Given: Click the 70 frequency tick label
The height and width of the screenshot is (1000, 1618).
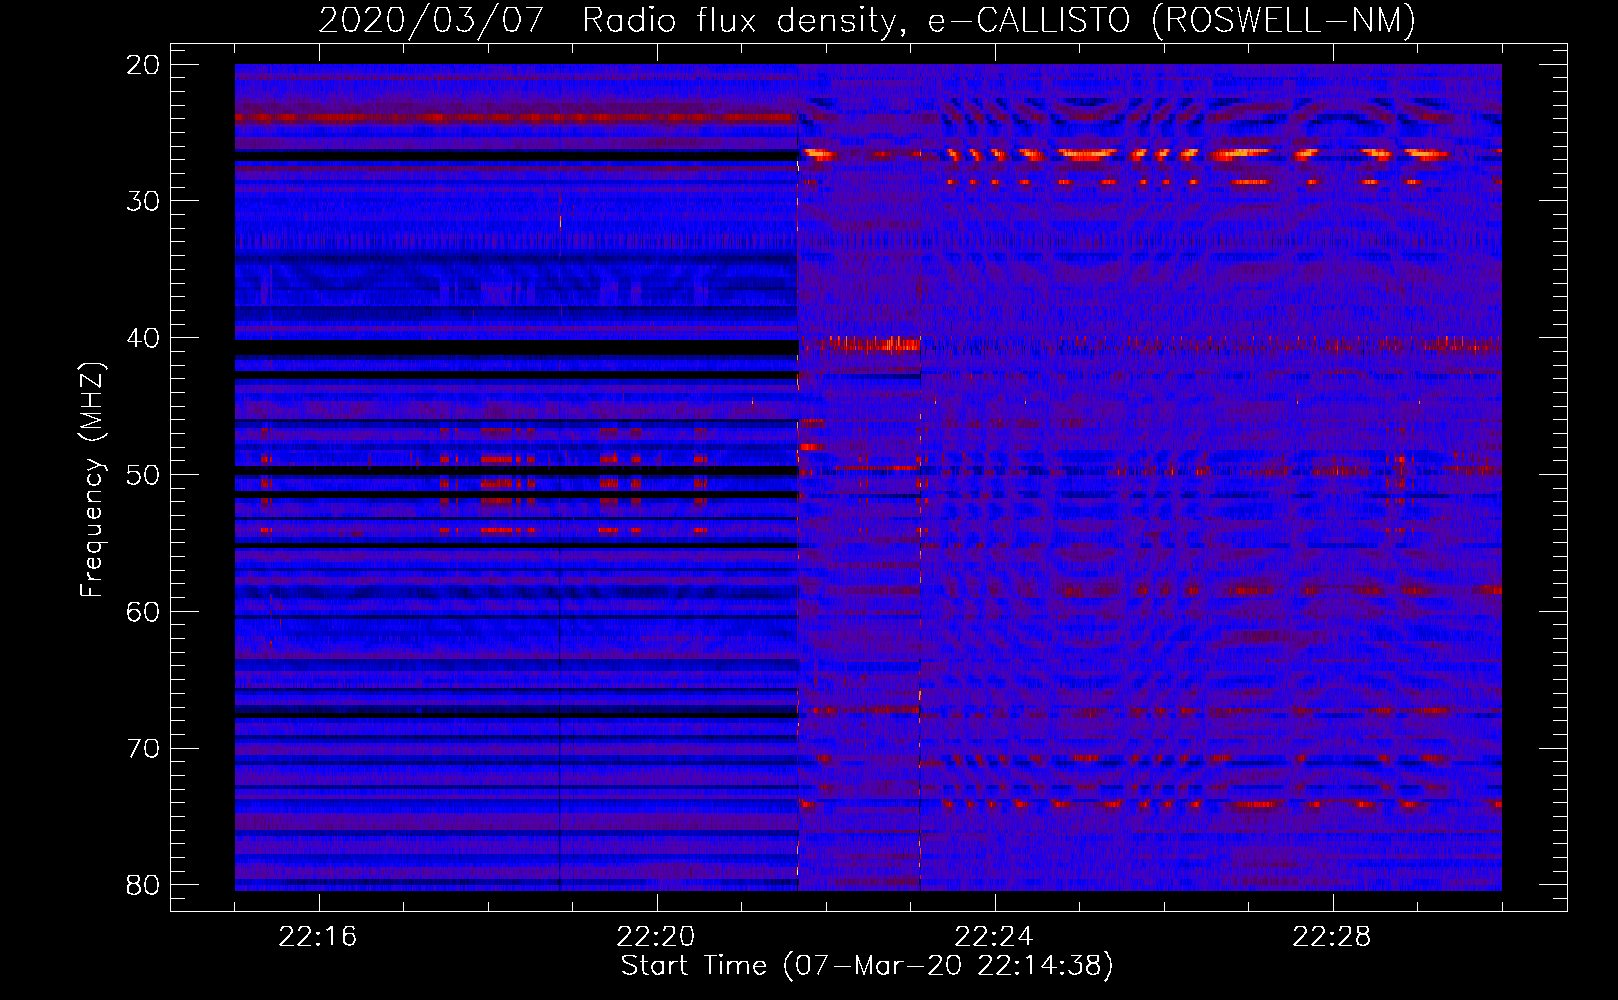Looking at the screenshot, I should (x=142, y=749).
